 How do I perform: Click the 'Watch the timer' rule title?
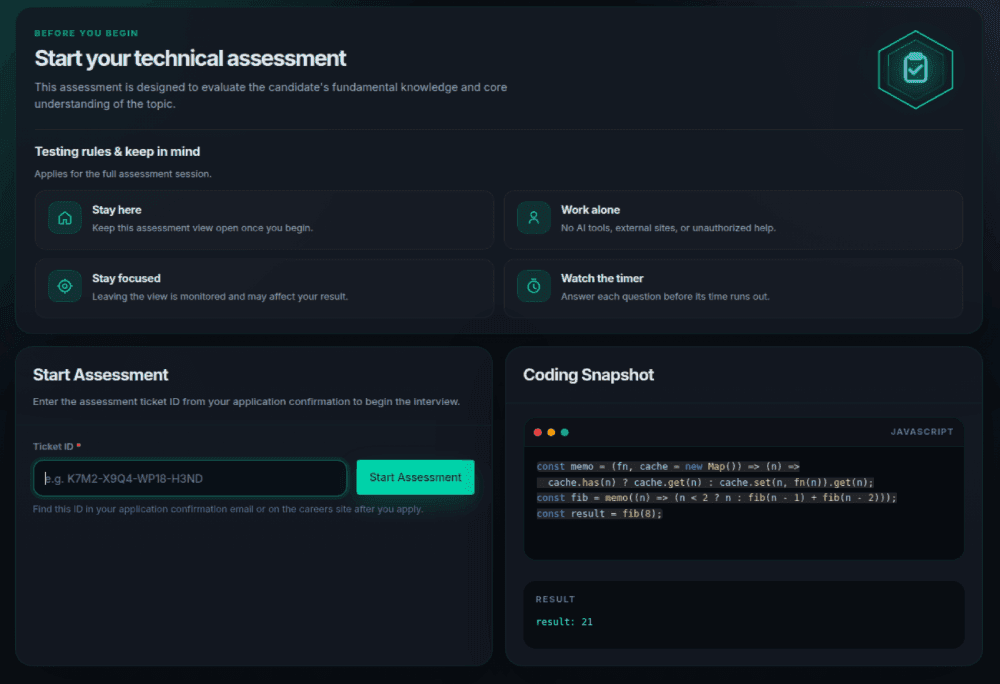click(x=602, y=278)
